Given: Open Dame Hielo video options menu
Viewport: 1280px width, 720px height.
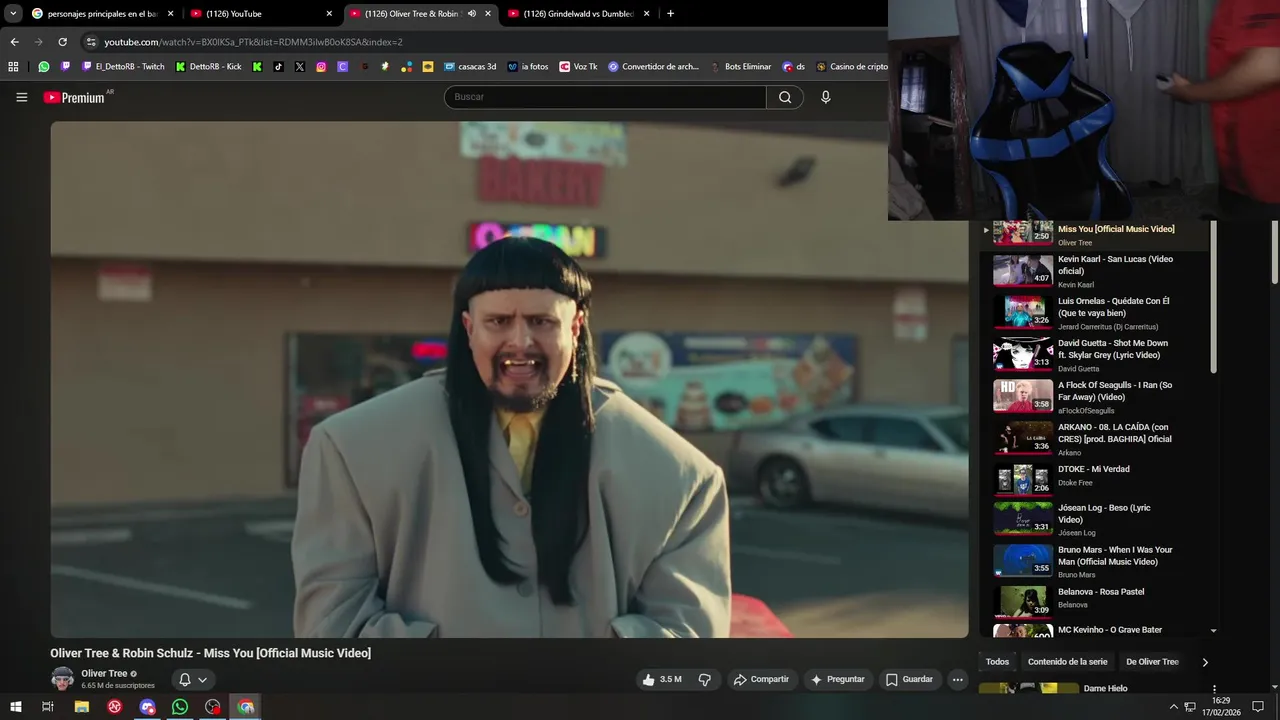Looking at the screenshot, I should click(x=1214, y=689).
